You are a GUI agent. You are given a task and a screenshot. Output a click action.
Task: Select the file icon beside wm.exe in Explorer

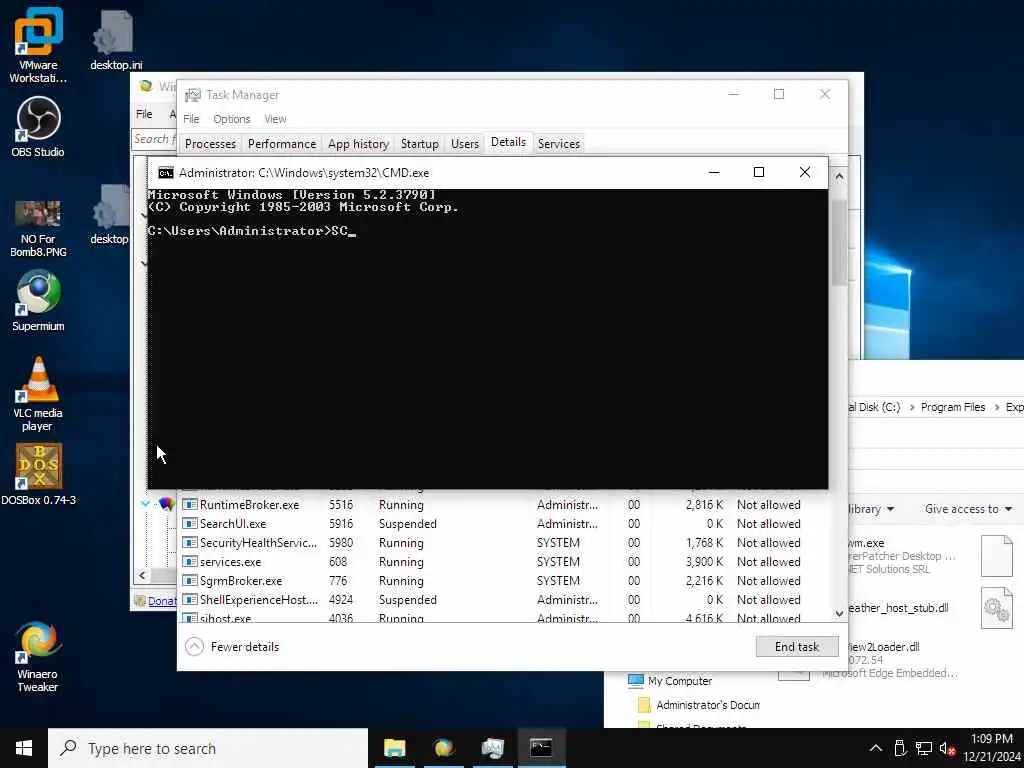997,555
